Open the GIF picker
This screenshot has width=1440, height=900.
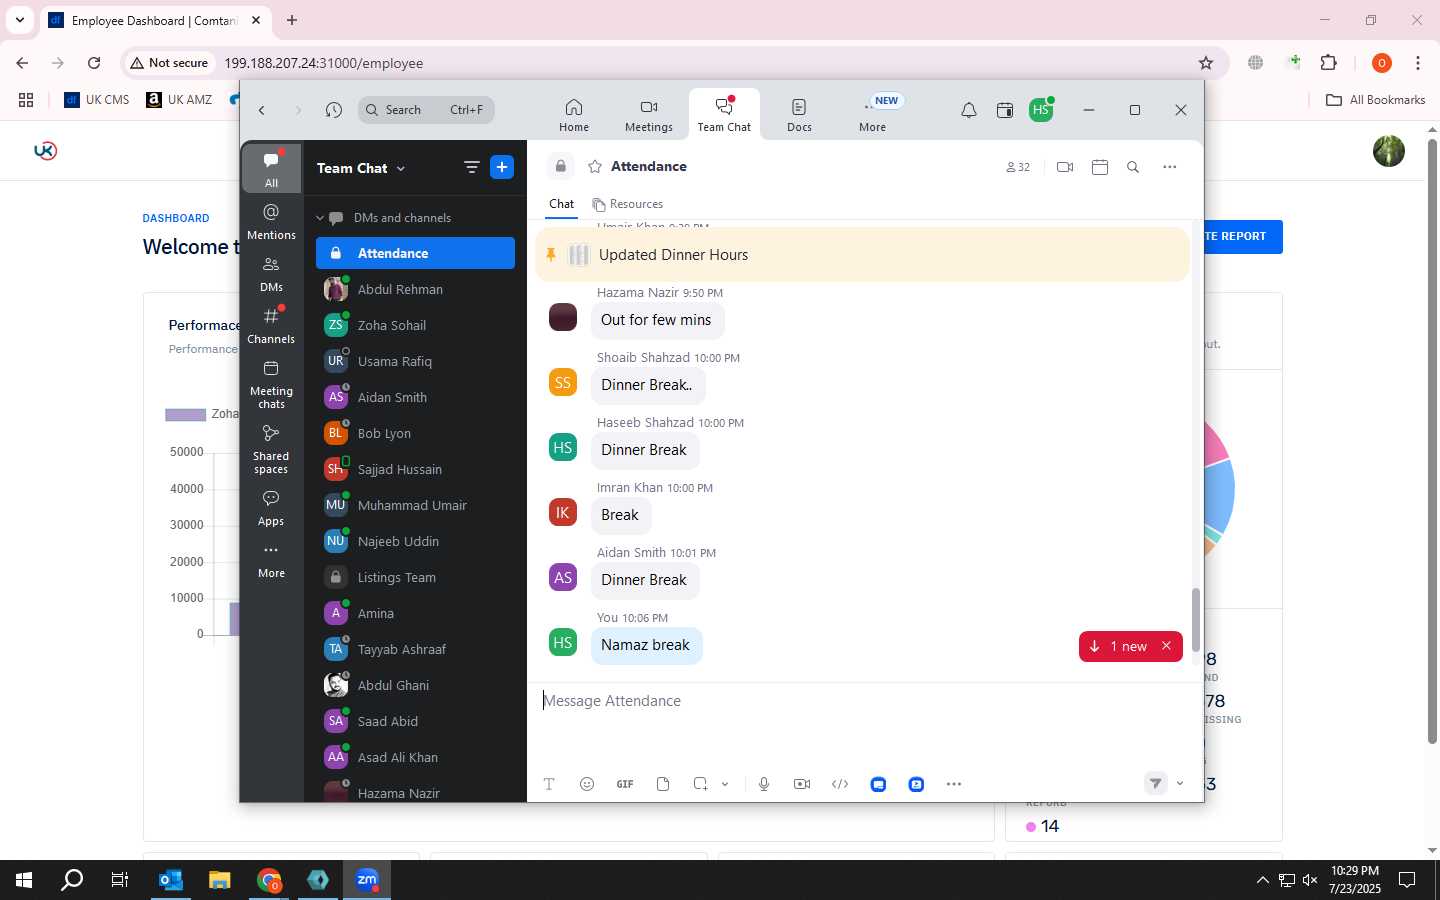coord(625,784)
